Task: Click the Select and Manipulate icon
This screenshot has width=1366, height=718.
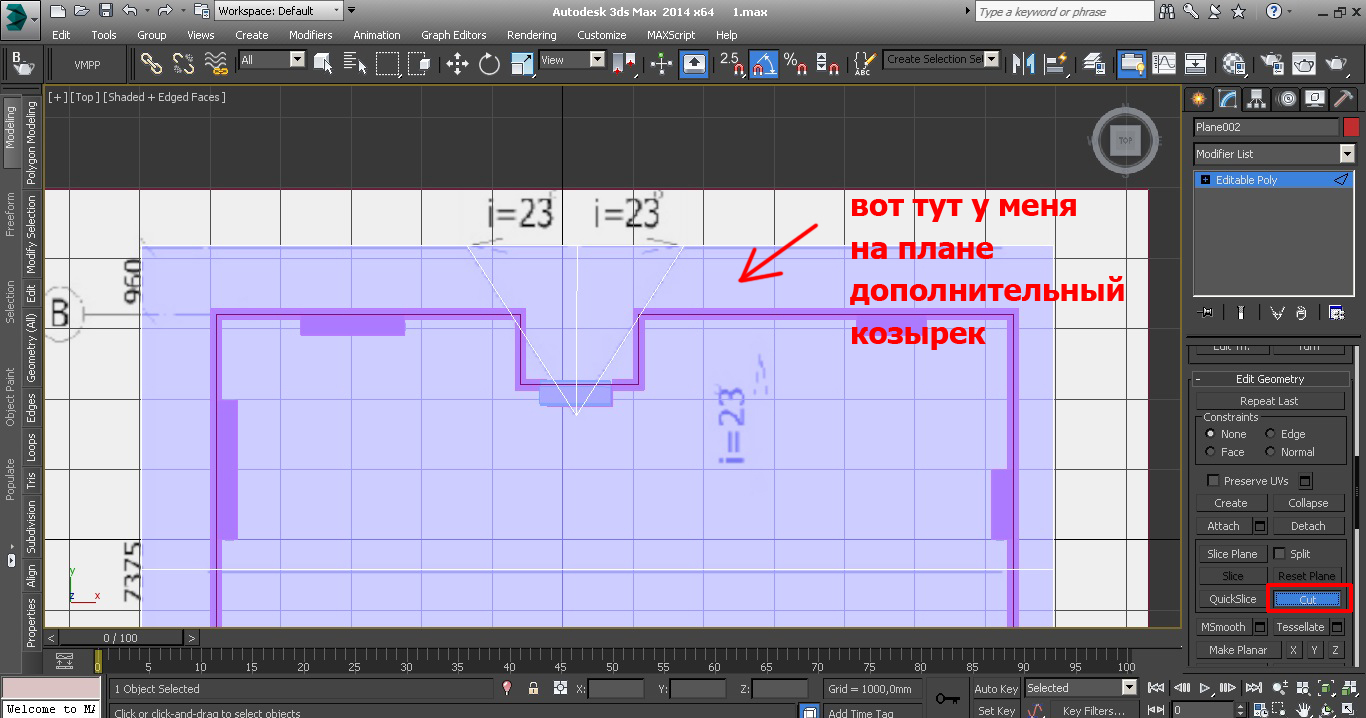Action: pyautogui.click(x=661, y=64)
